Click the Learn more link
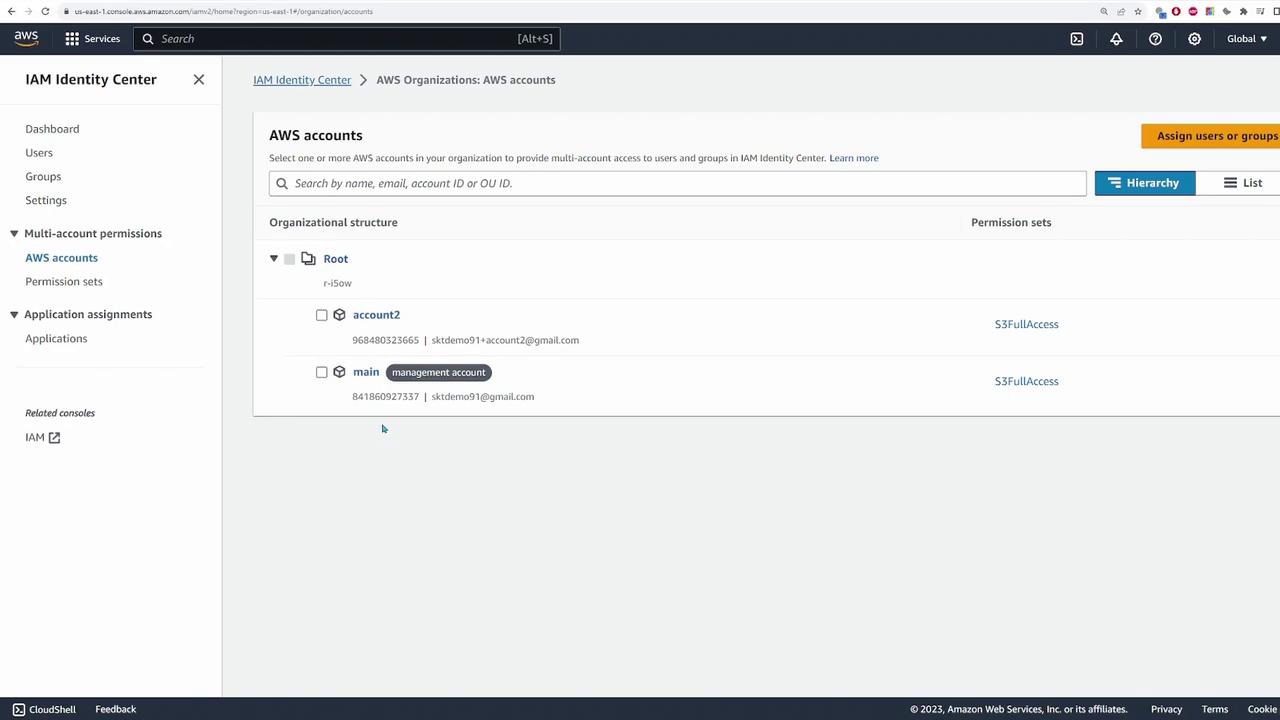Image resolution: width=1280 pixels, height=720 pixels. click(854, 158)
